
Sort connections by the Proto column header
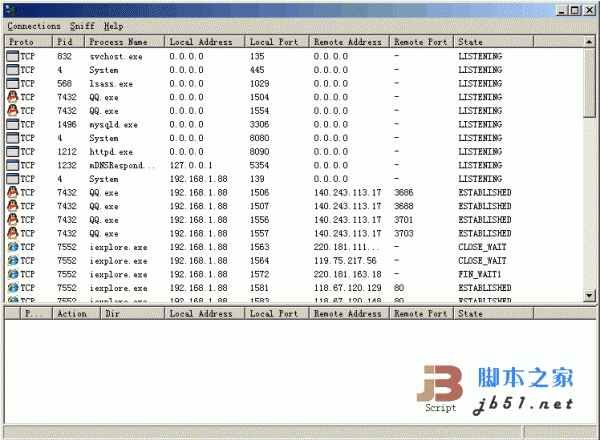pos(29,42)
